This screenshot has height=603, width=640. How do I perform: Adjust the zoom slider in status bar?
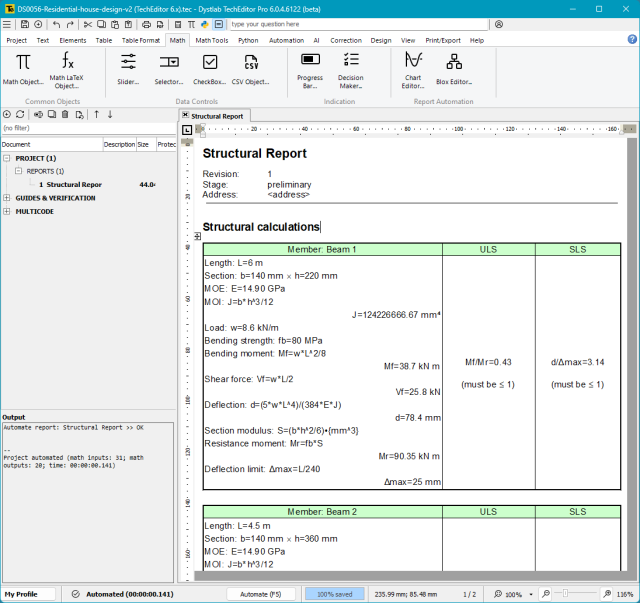[x=565, y=593]
